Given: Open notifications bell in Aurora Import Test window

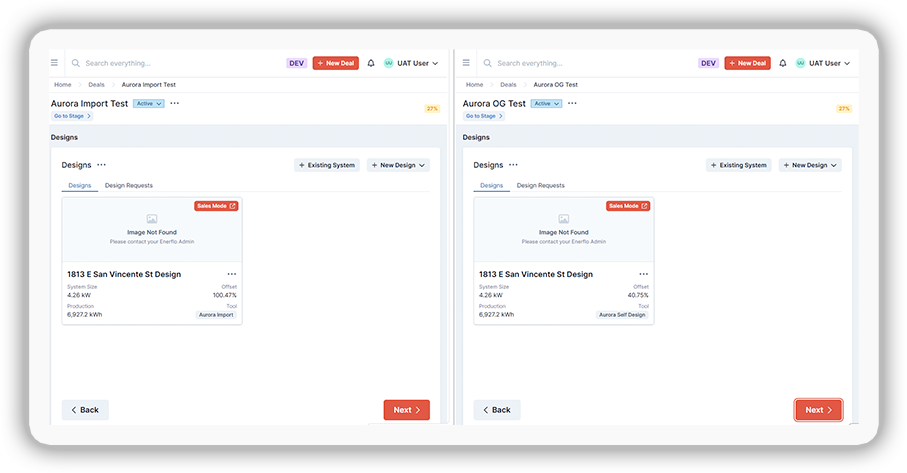Looking at the screenshot, I should coord(371,63).
